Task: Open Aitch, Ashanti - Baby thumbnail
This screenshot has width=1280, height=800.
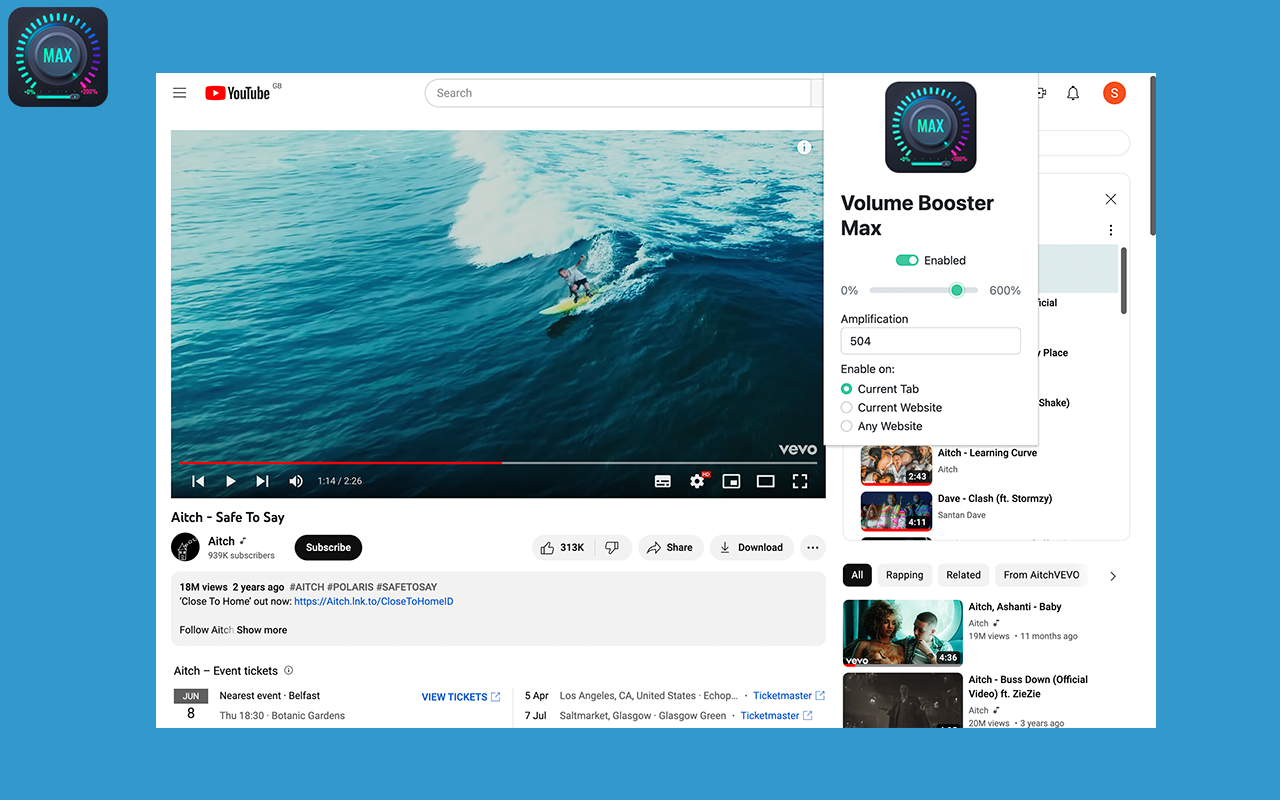Action: click(903, 633)
